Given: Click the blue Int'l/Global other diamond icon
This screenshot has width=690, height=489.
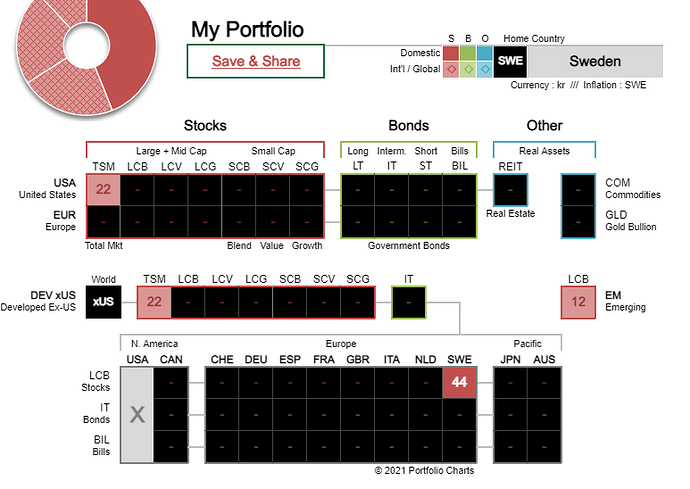Looking at the screenshot, I should (x=485, y=69).
